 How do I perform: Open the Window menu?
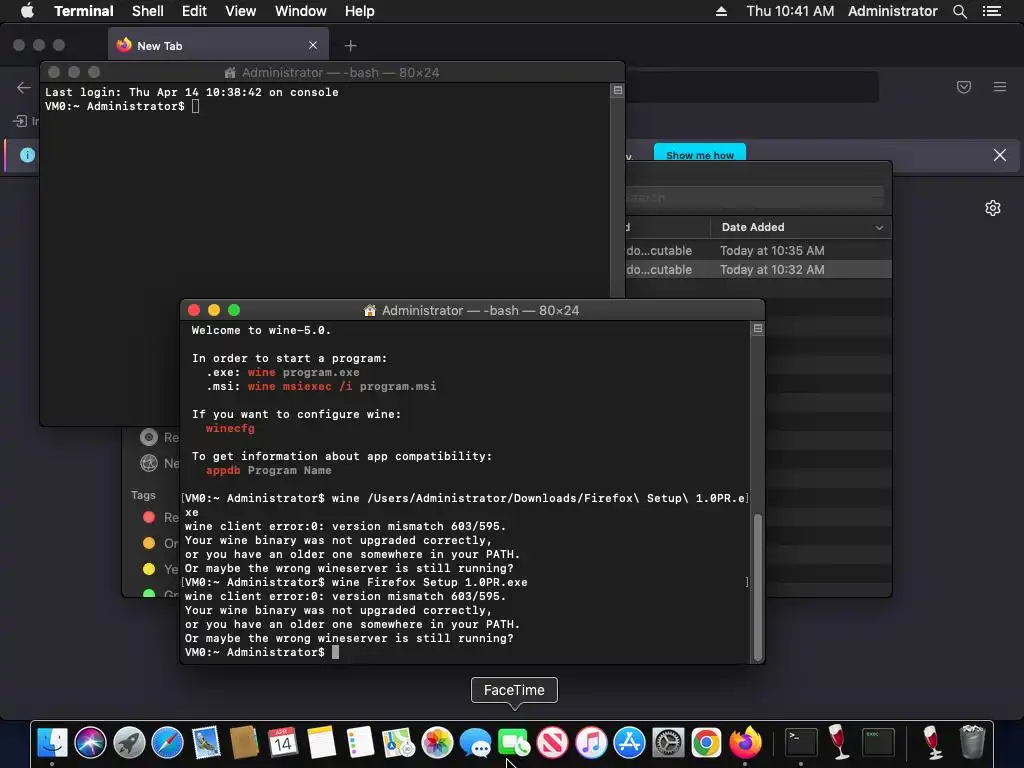point(300,11)
